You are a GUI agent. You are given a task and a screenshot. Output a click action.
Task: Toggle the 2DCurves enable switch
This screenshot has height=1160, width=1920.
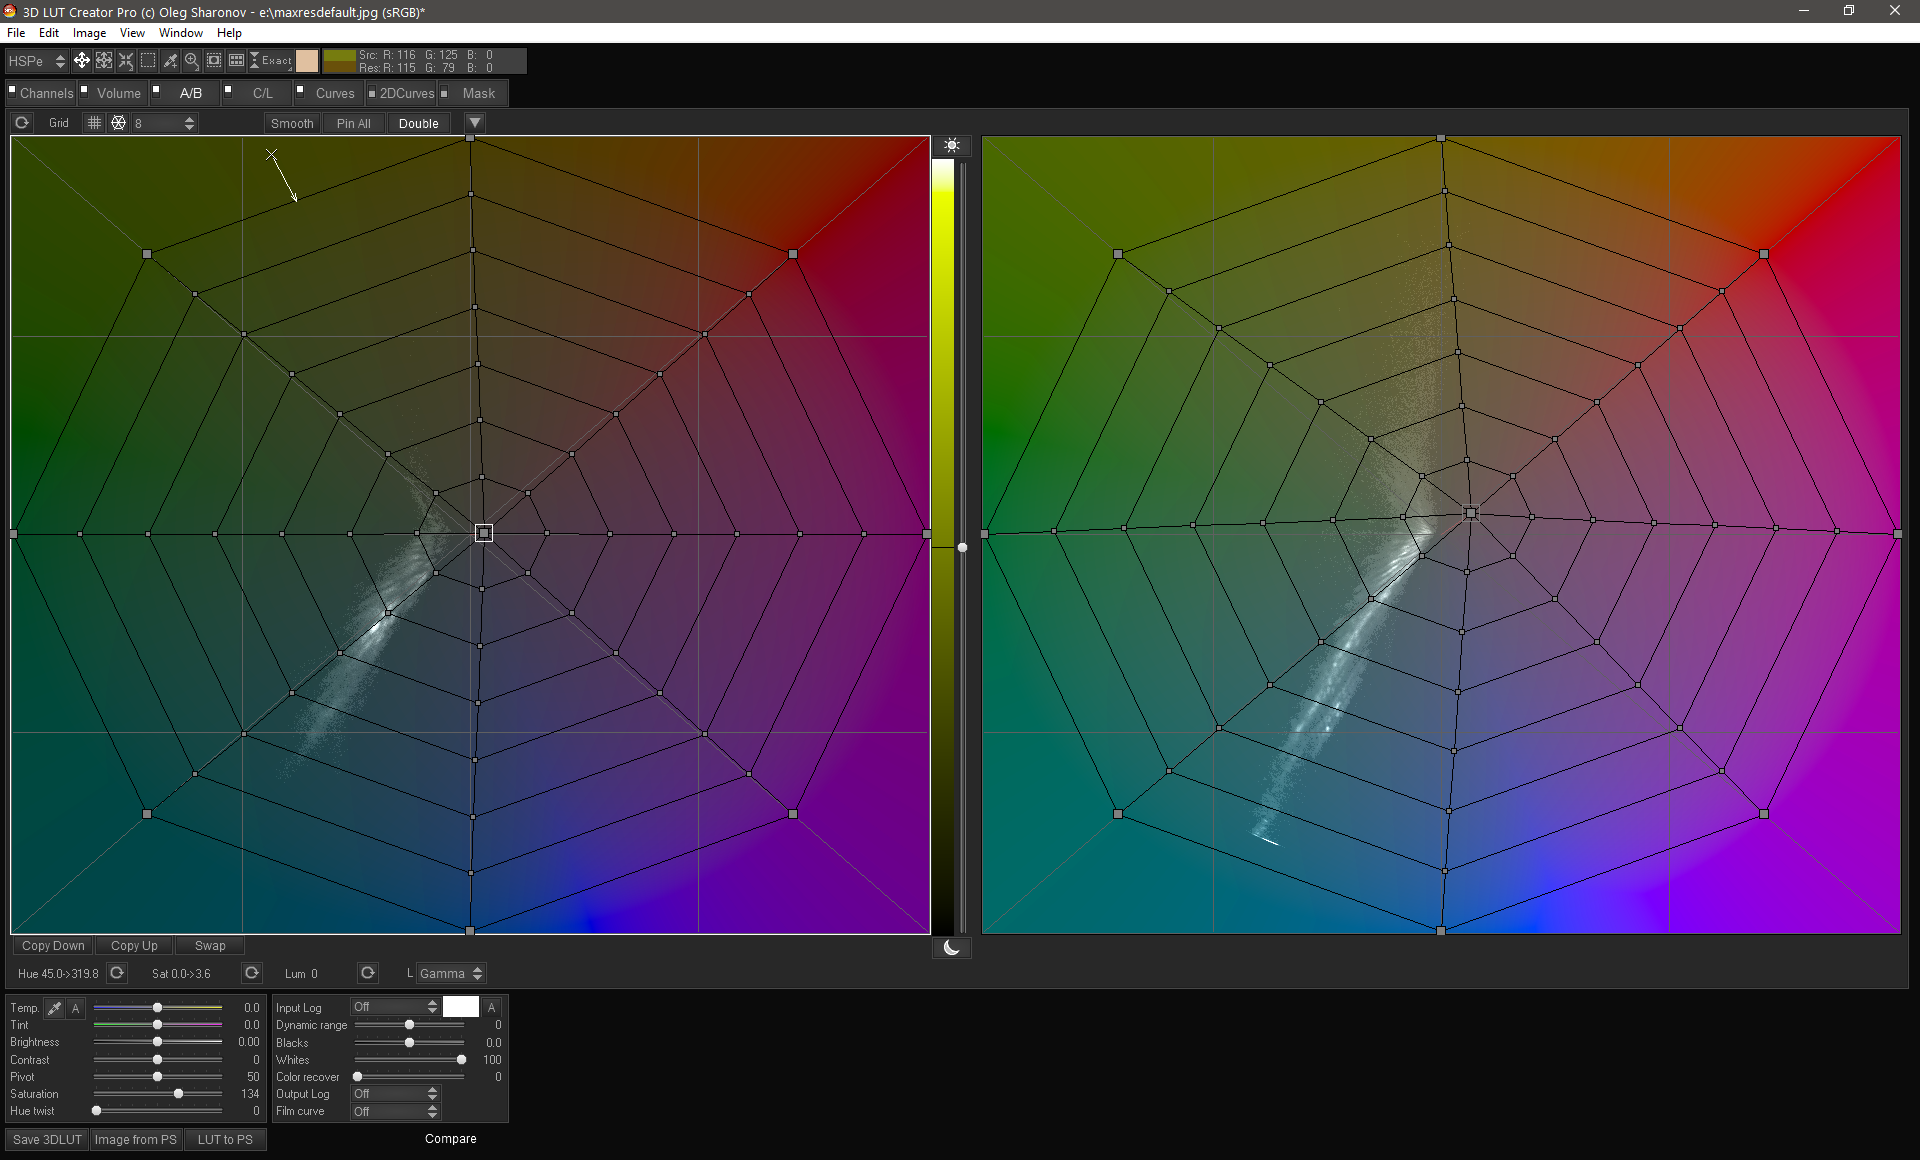[x=372, y=93]
